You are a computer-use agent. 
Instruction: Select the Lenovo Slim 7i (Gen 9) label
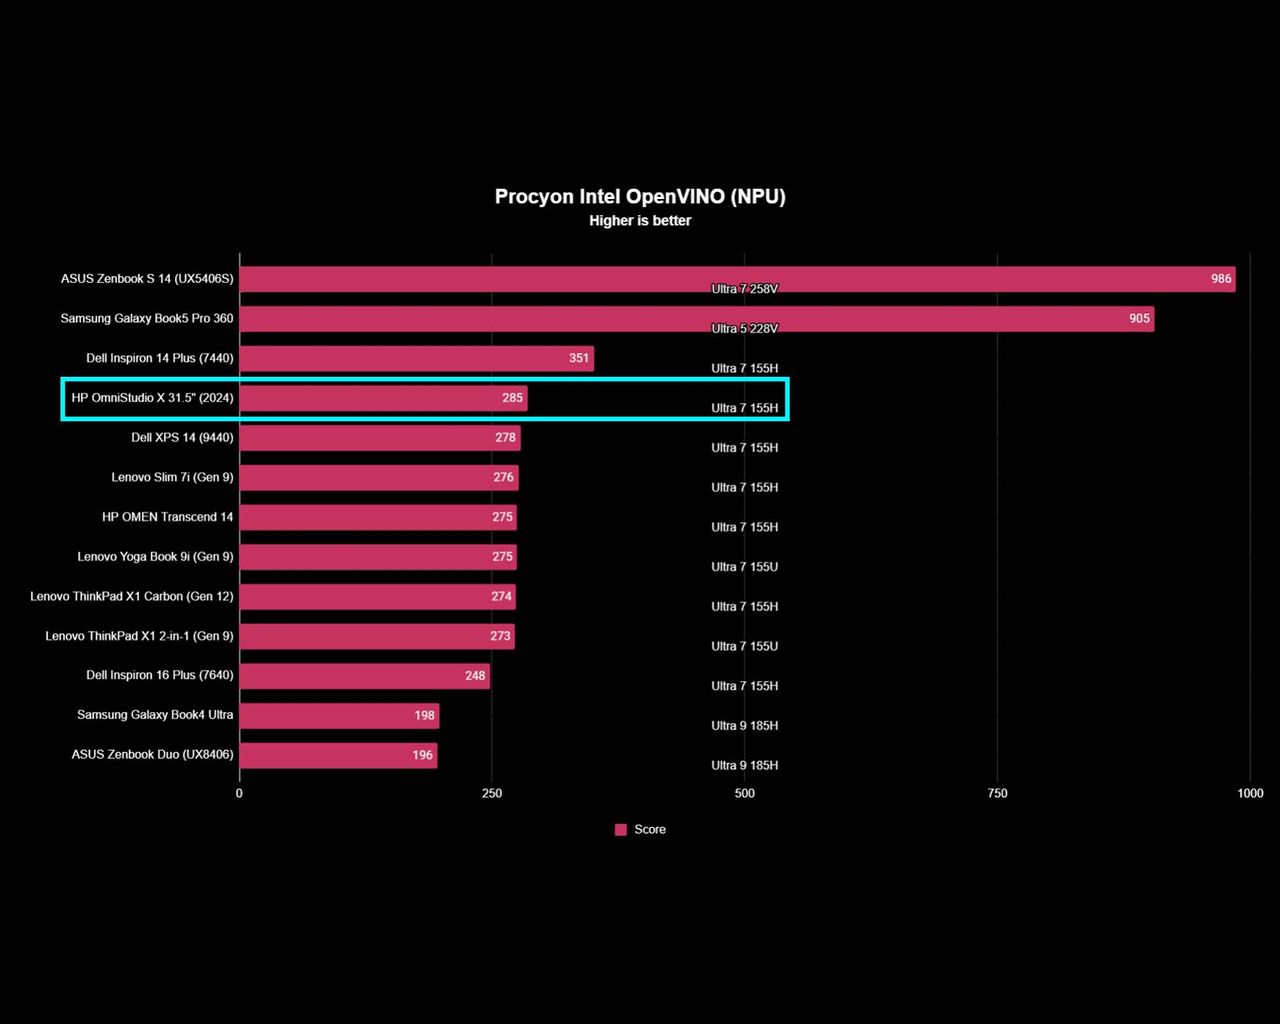[x=172, y=477]
